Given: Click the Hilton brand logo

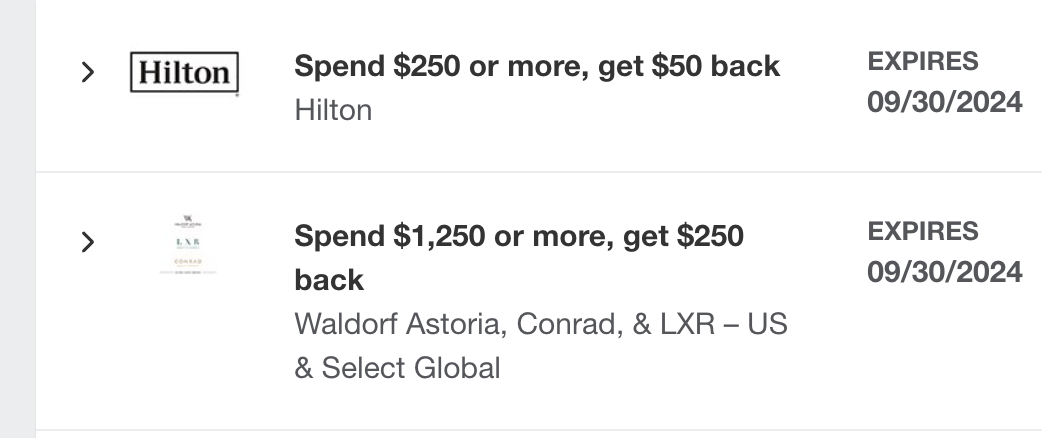Looking at the screenshot, I should coord(185,73).
